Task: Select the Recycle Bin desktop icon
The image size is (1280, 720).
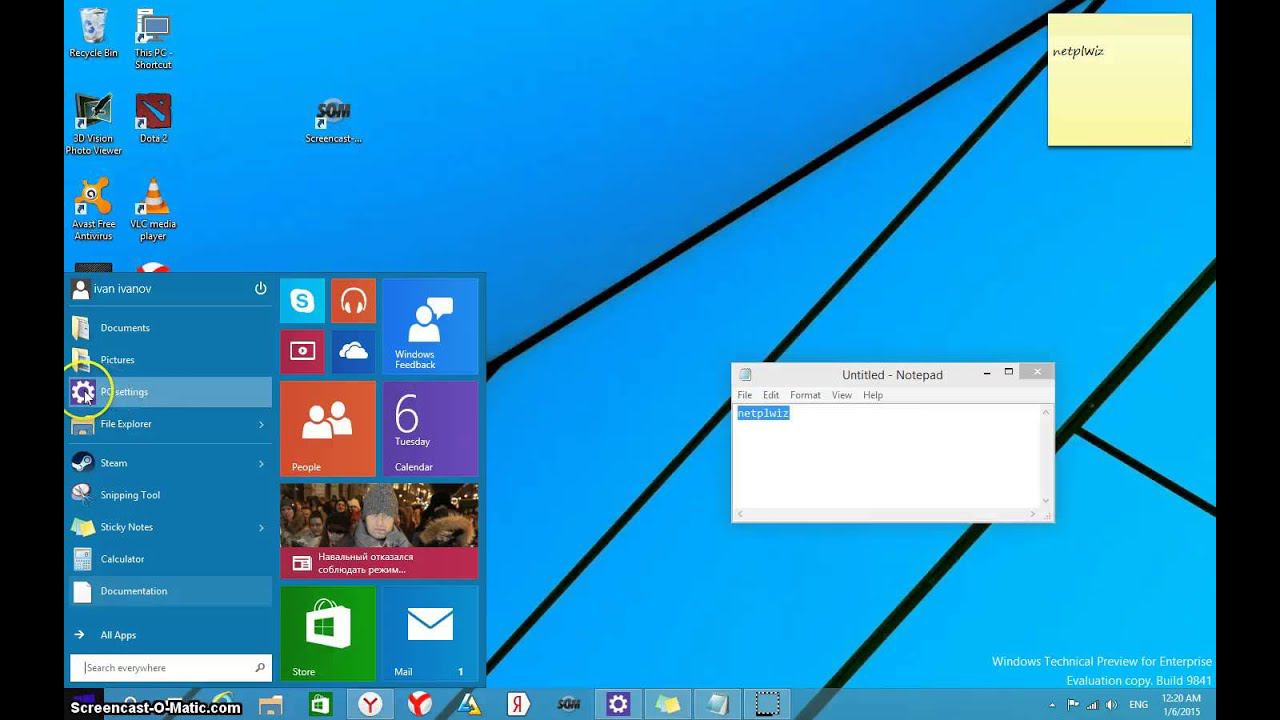Action: pos(93,33)
